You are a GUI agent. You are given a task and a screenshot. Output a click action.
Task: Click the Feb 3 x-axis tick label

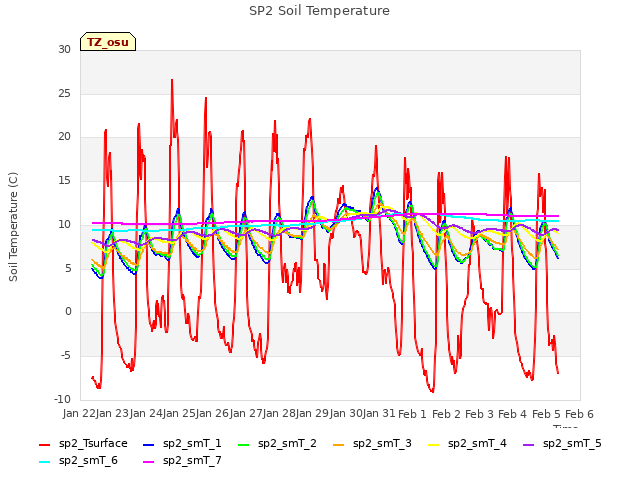click(479, 414)
